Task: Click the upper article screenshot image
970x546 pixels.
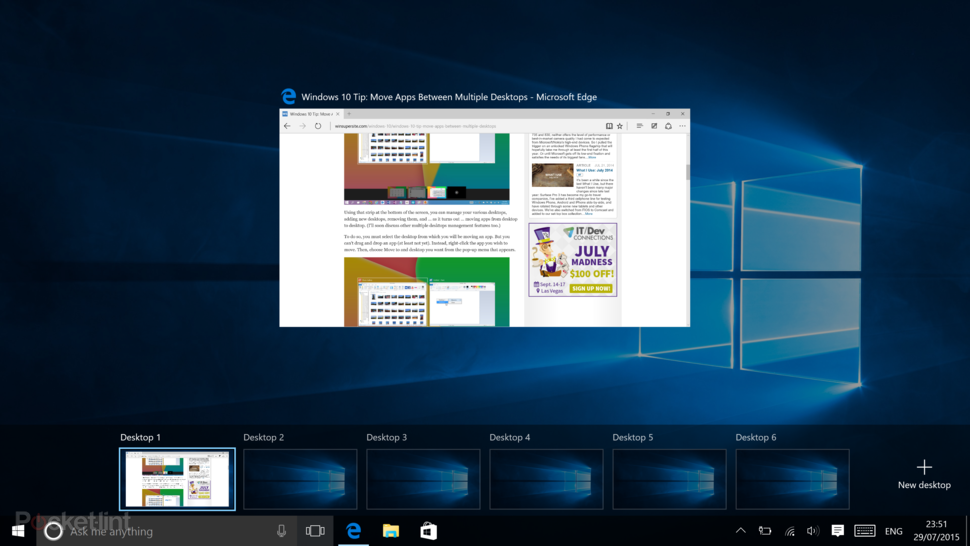Action: (427, 169)
